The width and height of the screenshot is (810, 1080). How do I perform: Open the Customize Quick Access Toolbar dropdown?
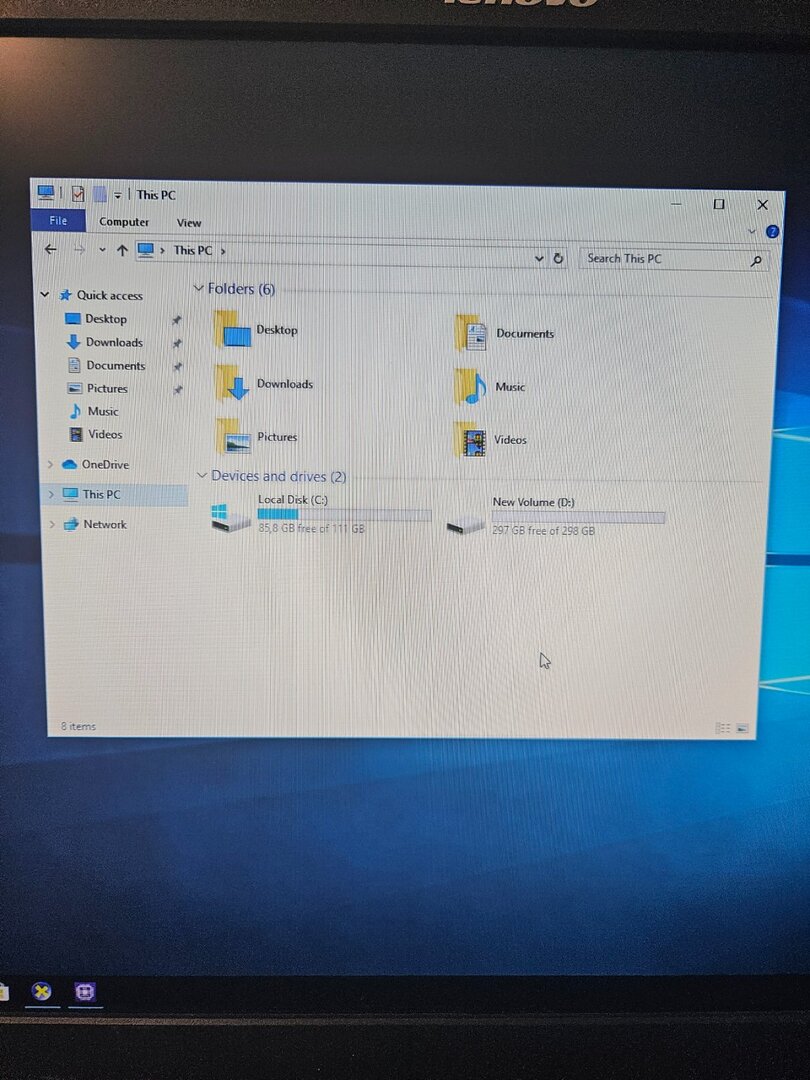[x=118, y=196]
